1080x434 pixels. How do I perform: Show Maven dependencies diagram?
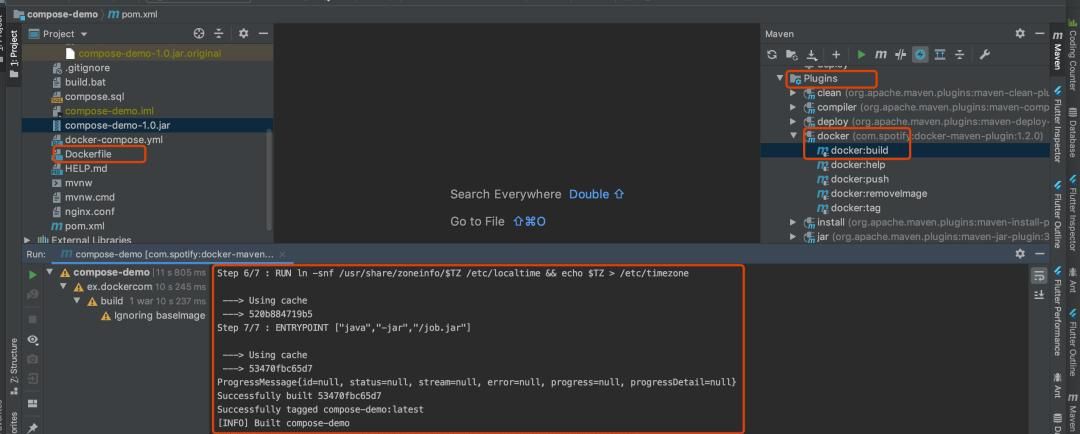(x=939, y=54)
